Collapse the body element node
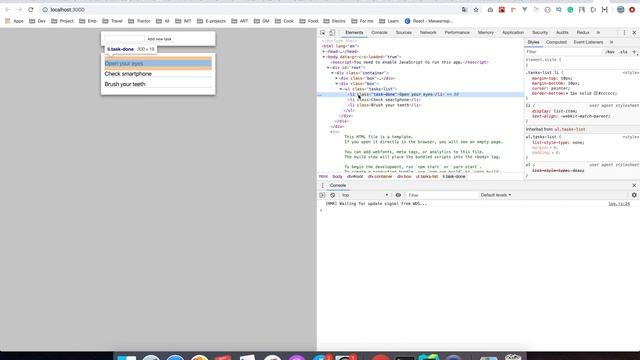 (324, 57)
